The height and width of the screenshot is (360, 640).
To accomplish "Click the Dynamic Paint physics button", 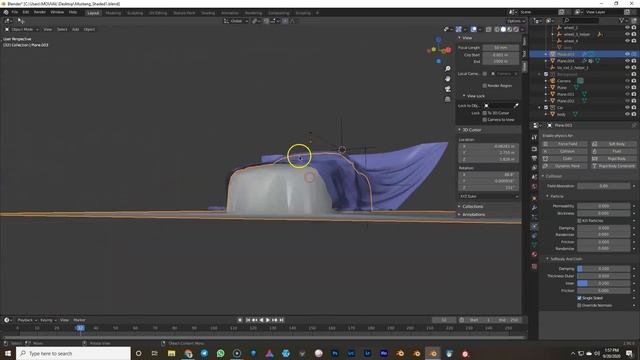I will (565, 166).
